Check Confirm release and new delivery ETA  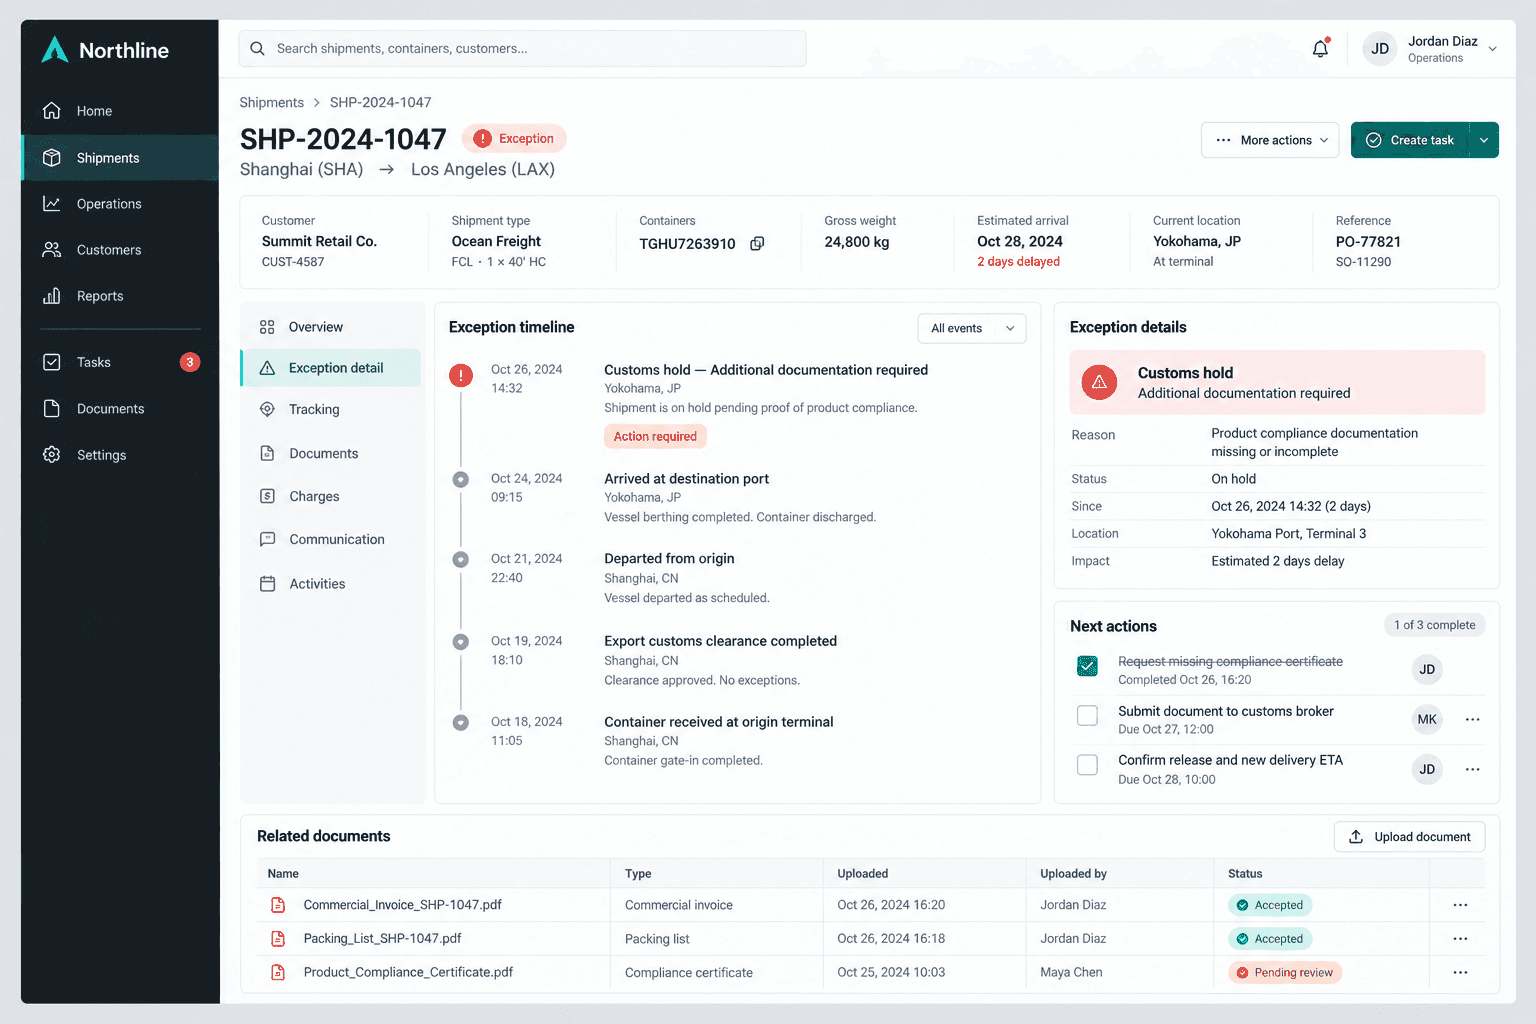pos(1087,765)
